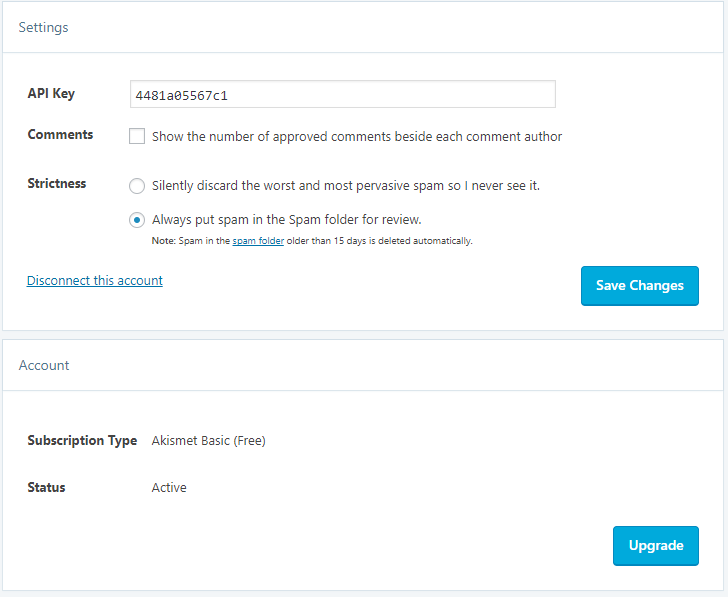The height and width of the screenshot is (597, 728).
Task: Click the 'Akismet Basic (Free)' subscription text
Action: 208,441
